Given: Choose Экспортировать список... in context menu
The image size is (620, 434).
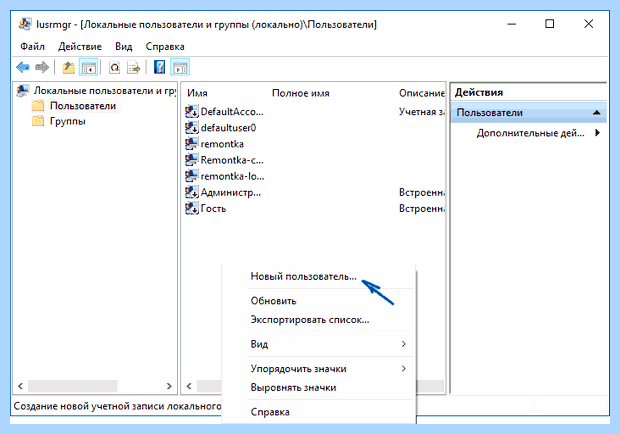Looking at the screenshot, I should pyautogui.click(x=310, y=320).
